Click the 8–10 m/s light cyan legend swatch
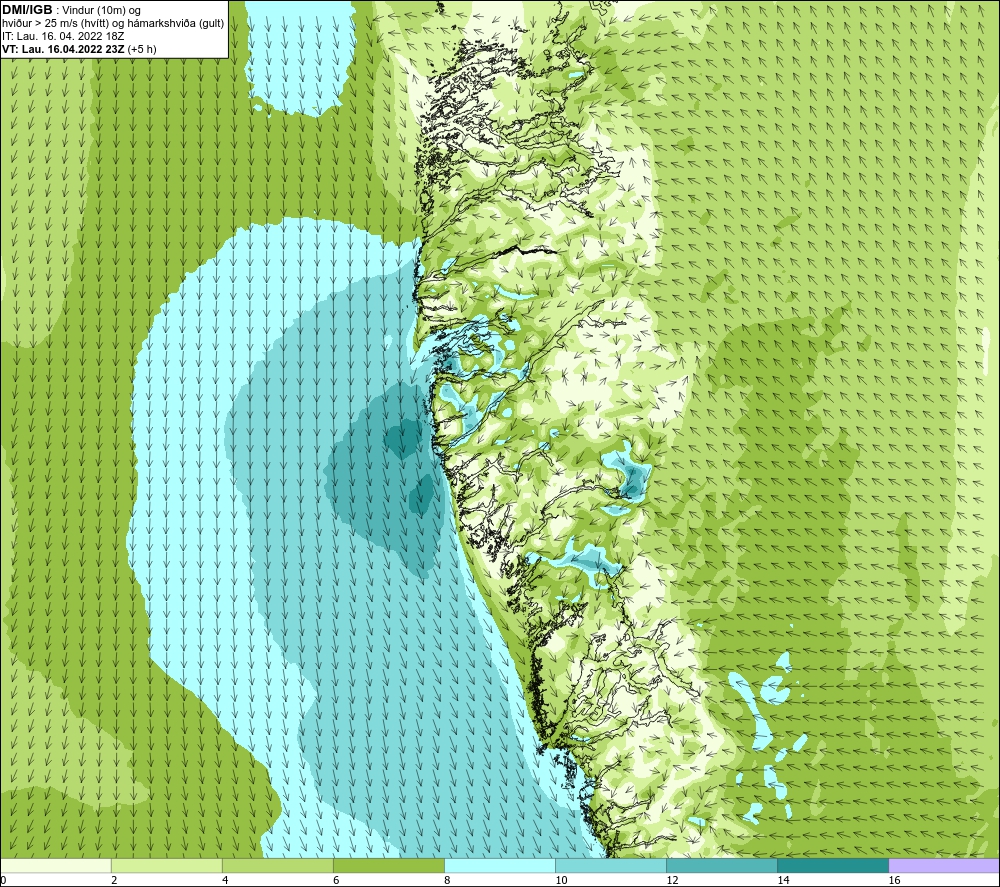 click(x=499, y=865)
